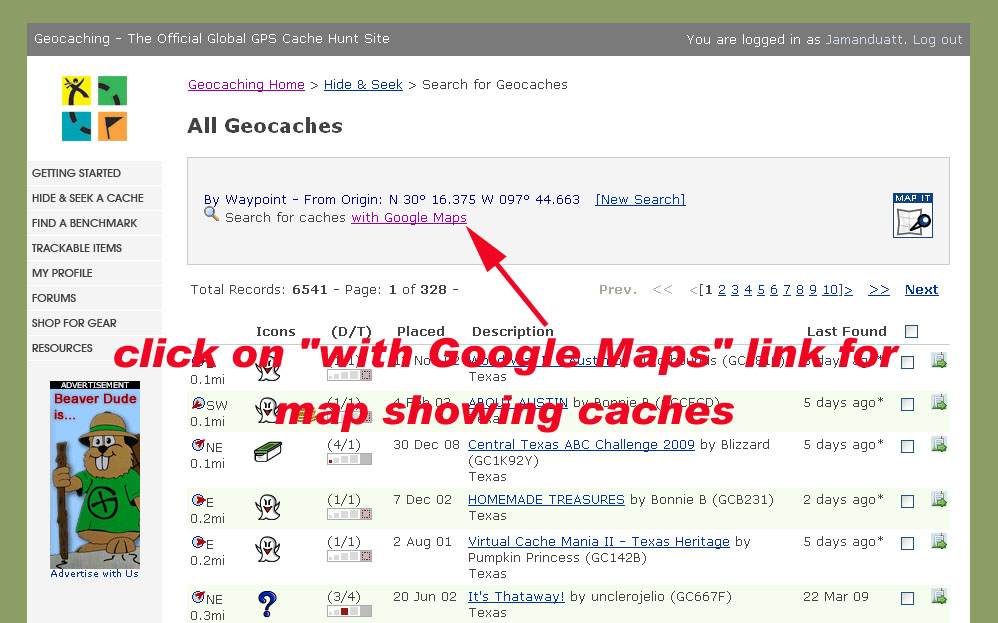Image resolution: width=998 pixels, height=623 pixels.
Task: Click the 'Last Found' column header
Action: tap(847, 331)
